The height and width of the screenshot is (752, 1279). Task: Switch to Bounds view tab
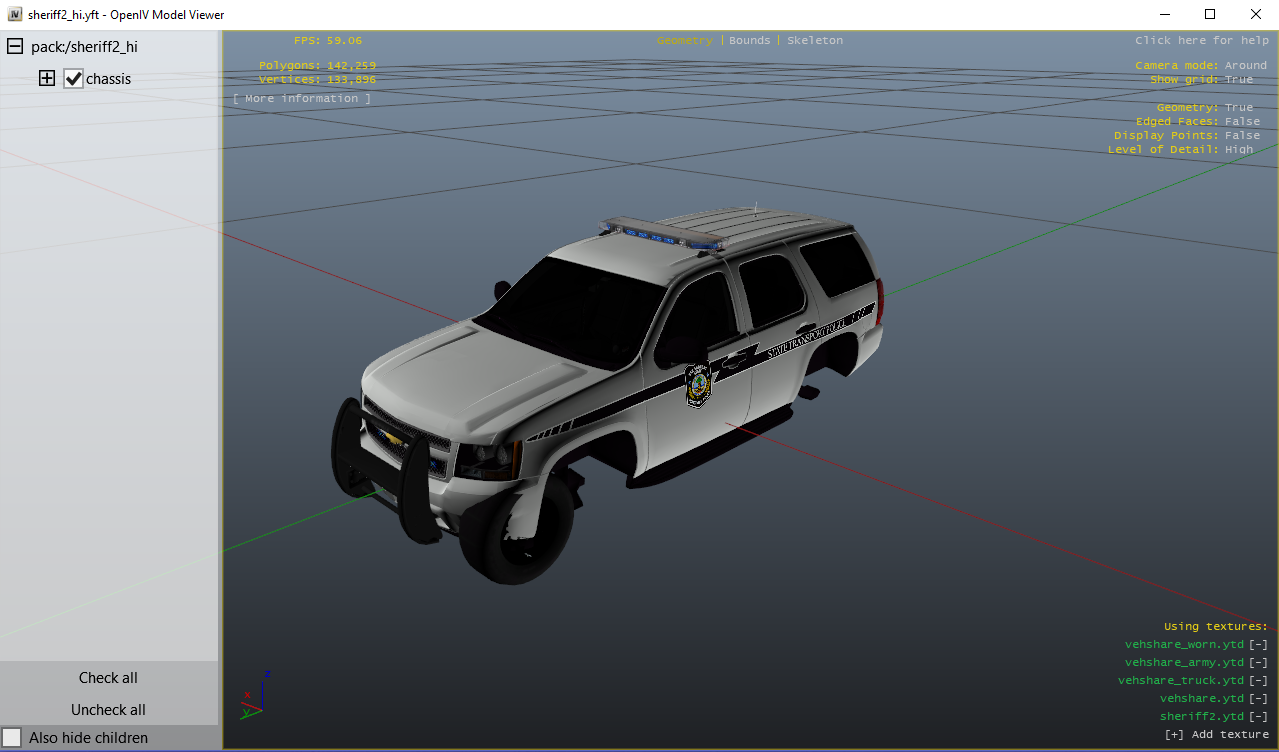pyautogui.click(x=750, y=41)
